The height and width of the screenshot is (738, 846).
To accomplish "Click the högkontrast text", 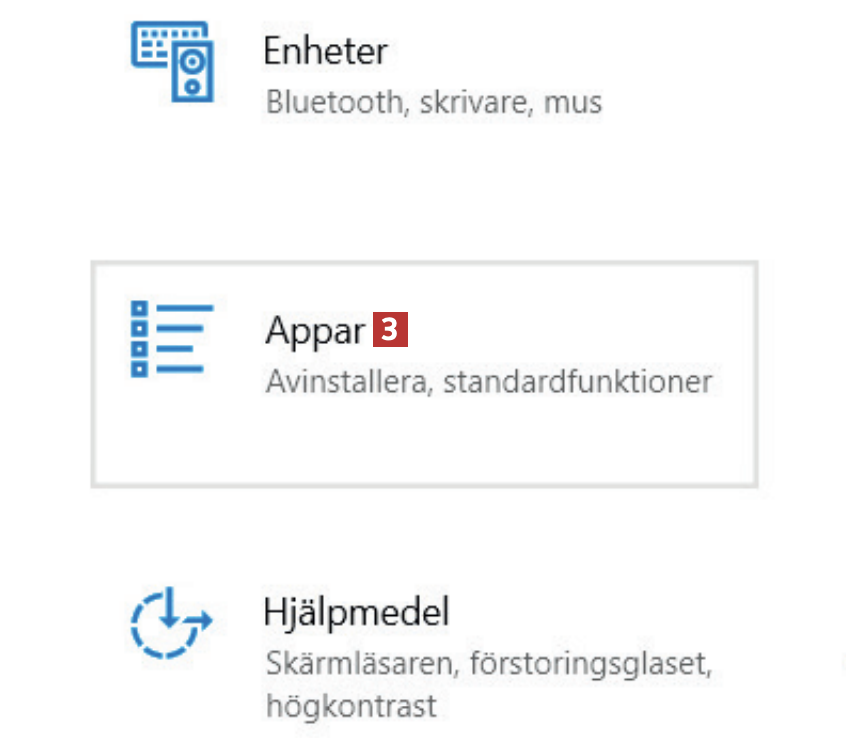I will pos(351,707).
